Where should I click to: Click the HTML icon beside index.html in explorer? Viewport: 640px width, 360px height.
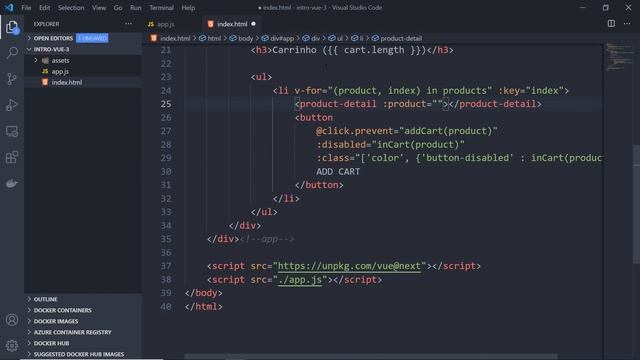pos(45,82)
